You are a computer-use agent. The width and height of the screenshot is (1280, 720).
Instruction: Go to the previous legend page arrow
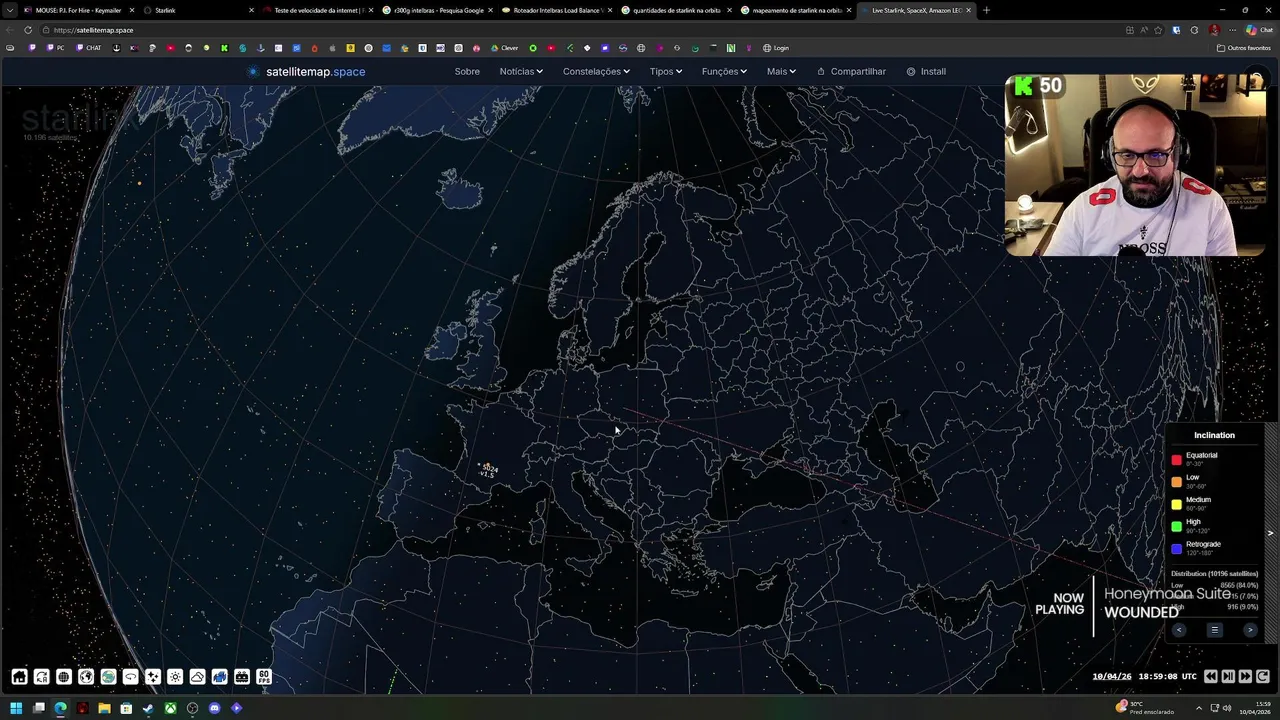coord(1179,630)
